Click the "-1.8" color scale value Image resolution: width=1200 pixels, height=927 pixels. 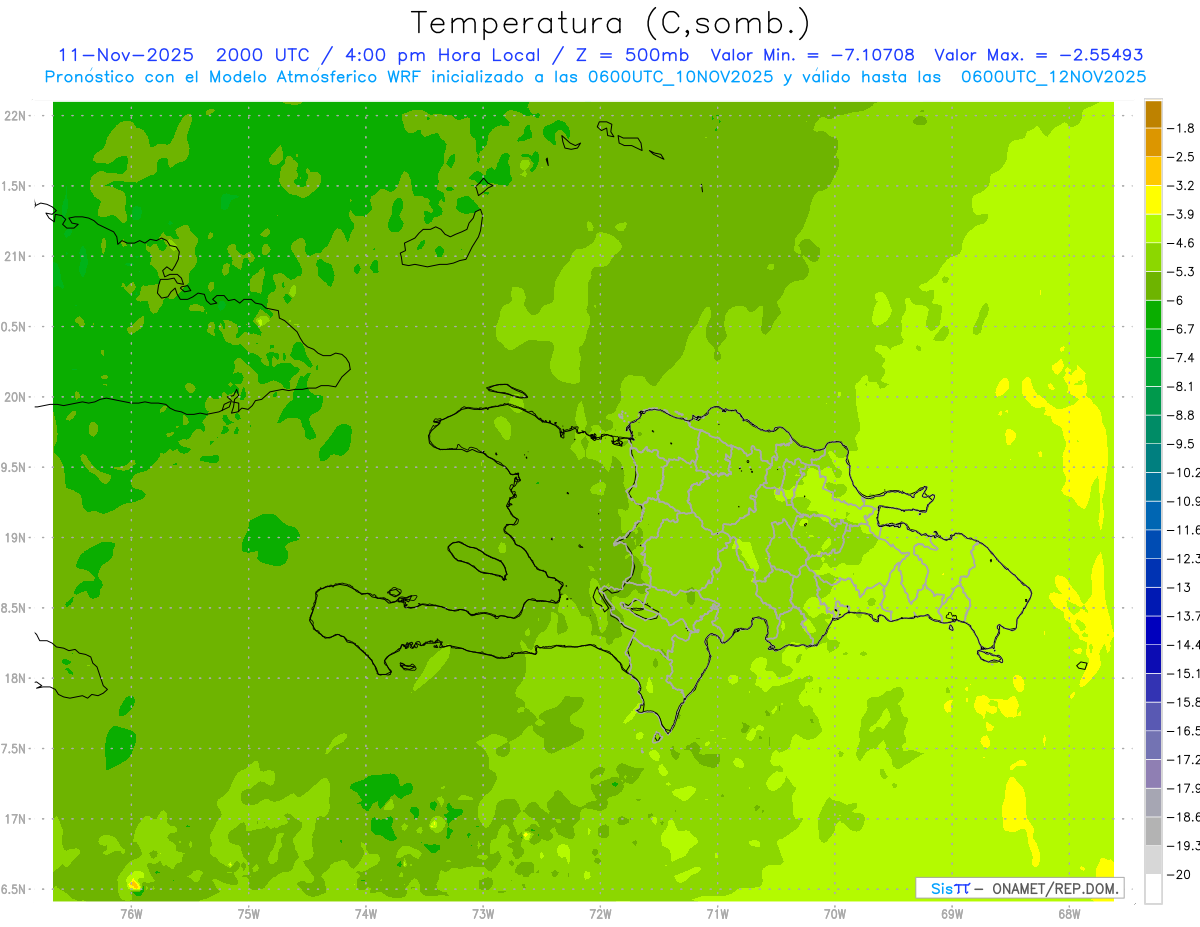coord(1181,128)
